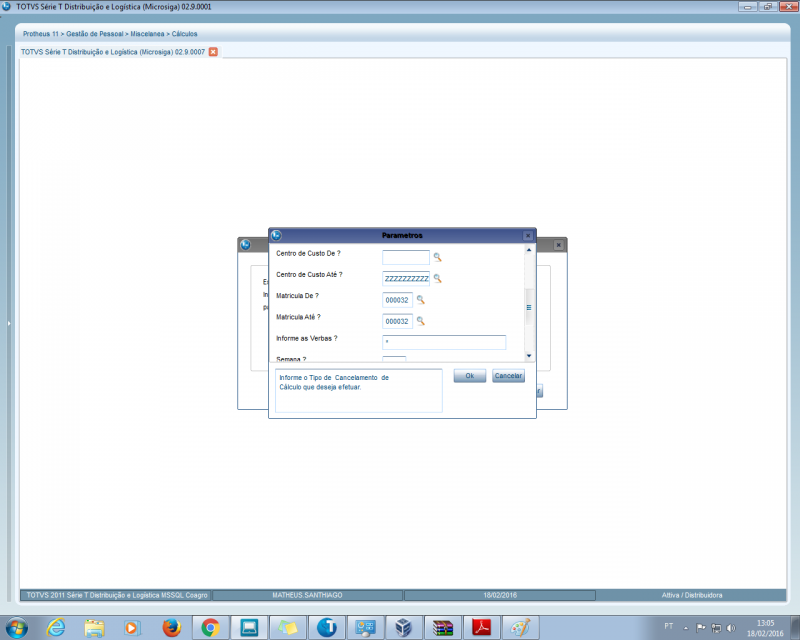Click the Matricula Até label

pos(298,317)
